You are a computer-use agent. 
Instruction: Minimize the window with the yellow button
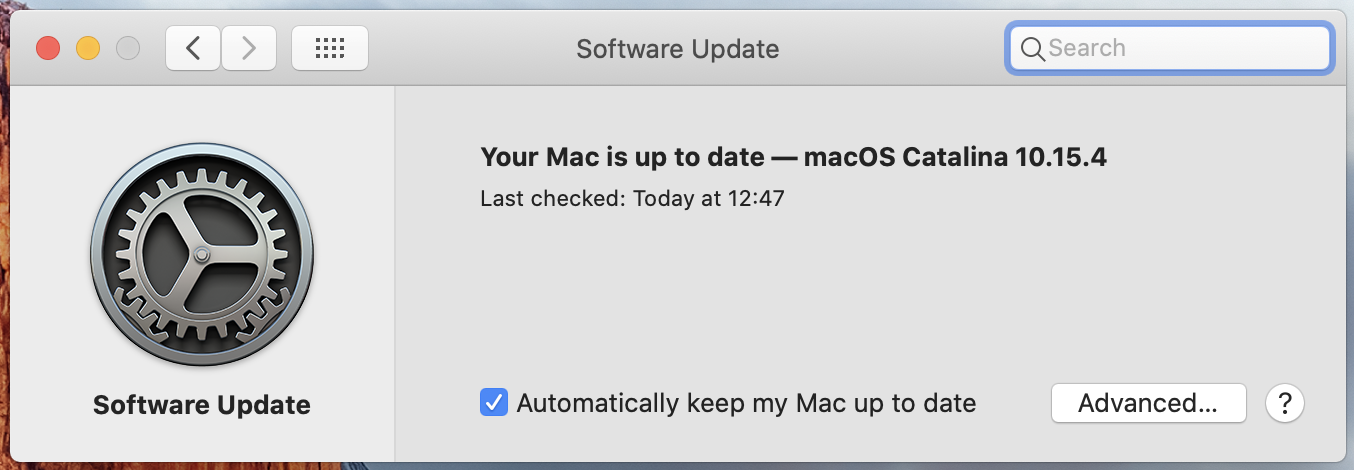point(88,48)
